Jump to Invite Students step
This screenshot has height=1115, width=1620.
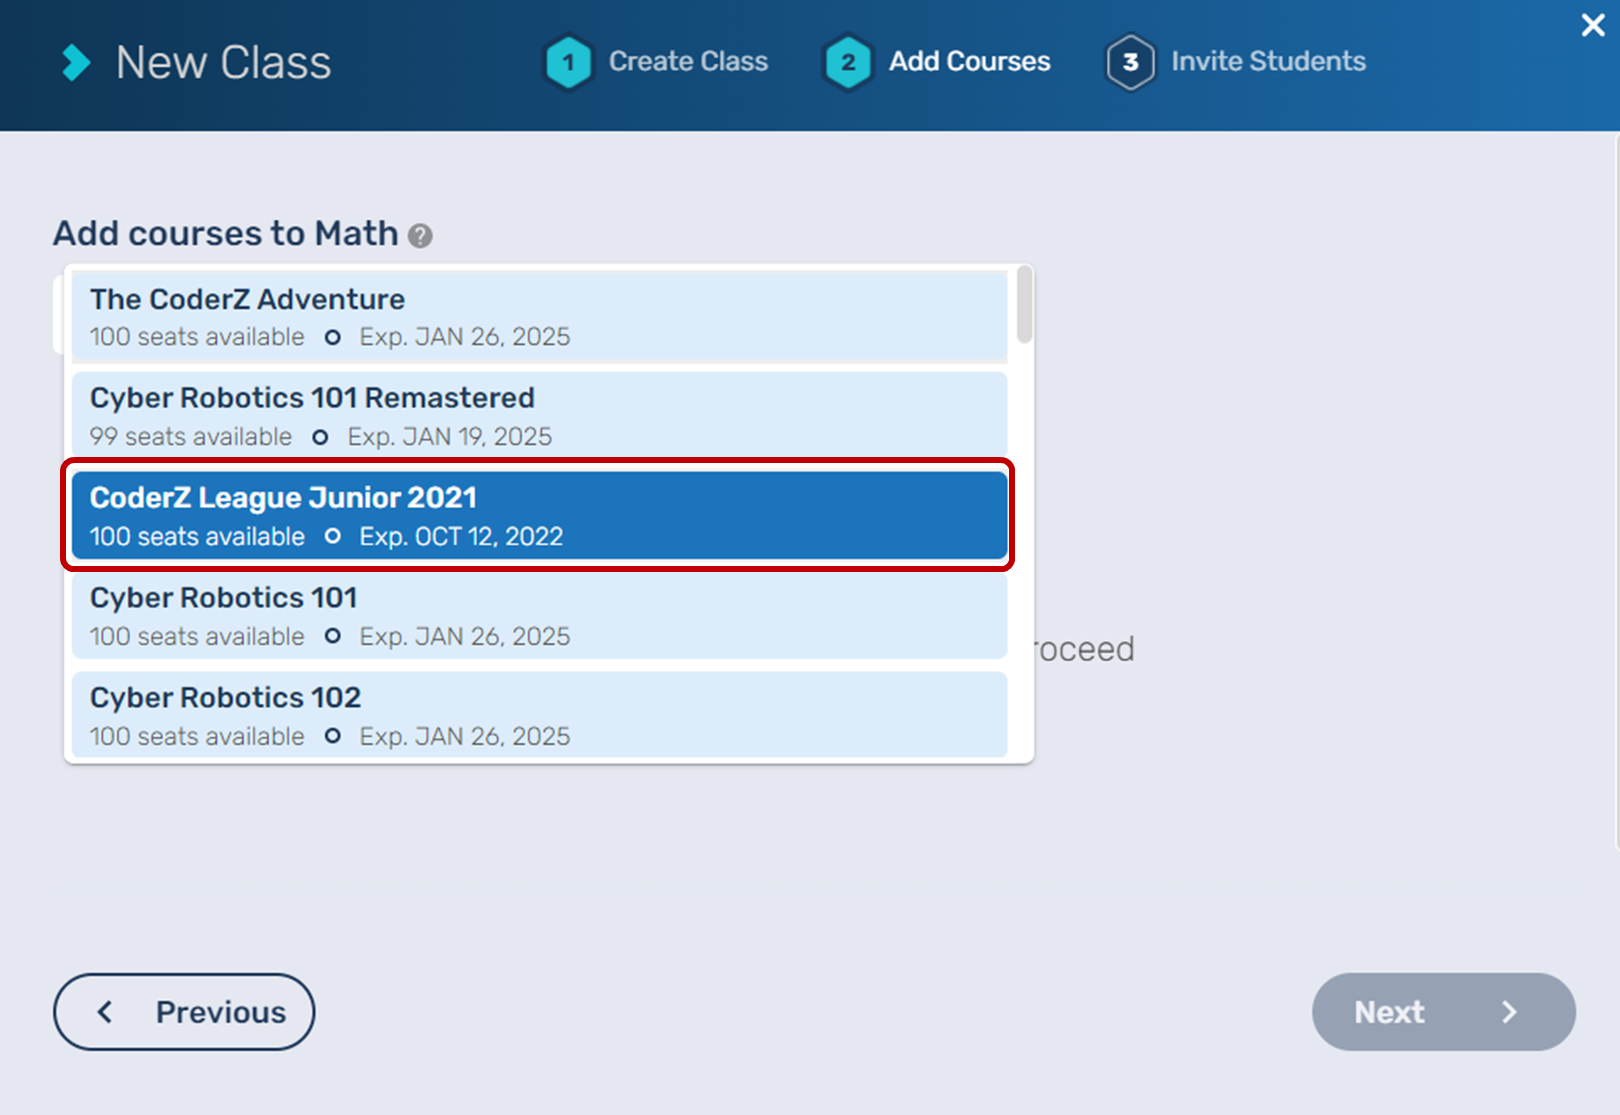(1268, 62)
